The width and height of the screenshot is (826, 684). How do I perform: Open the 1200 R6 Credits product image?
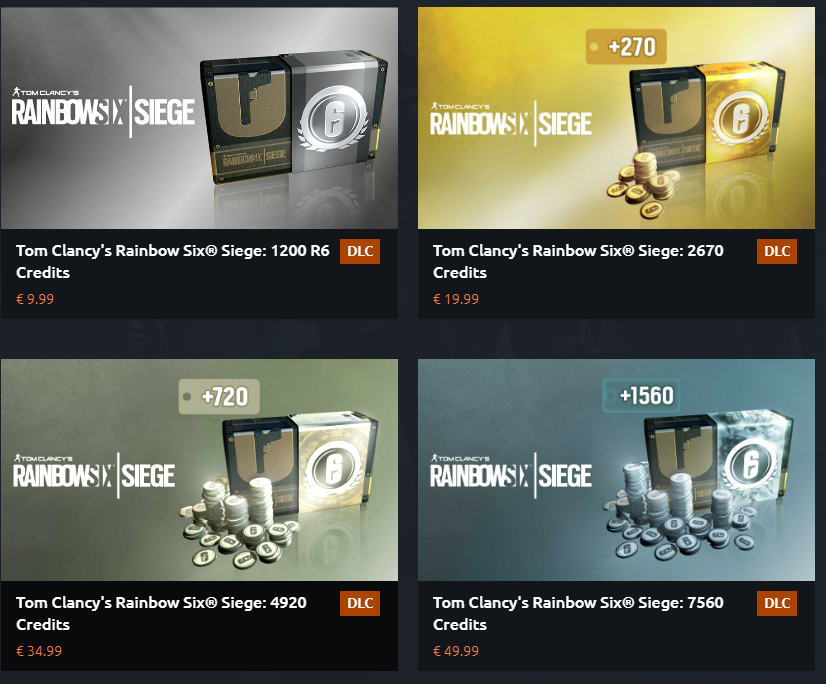coord(199,118)
